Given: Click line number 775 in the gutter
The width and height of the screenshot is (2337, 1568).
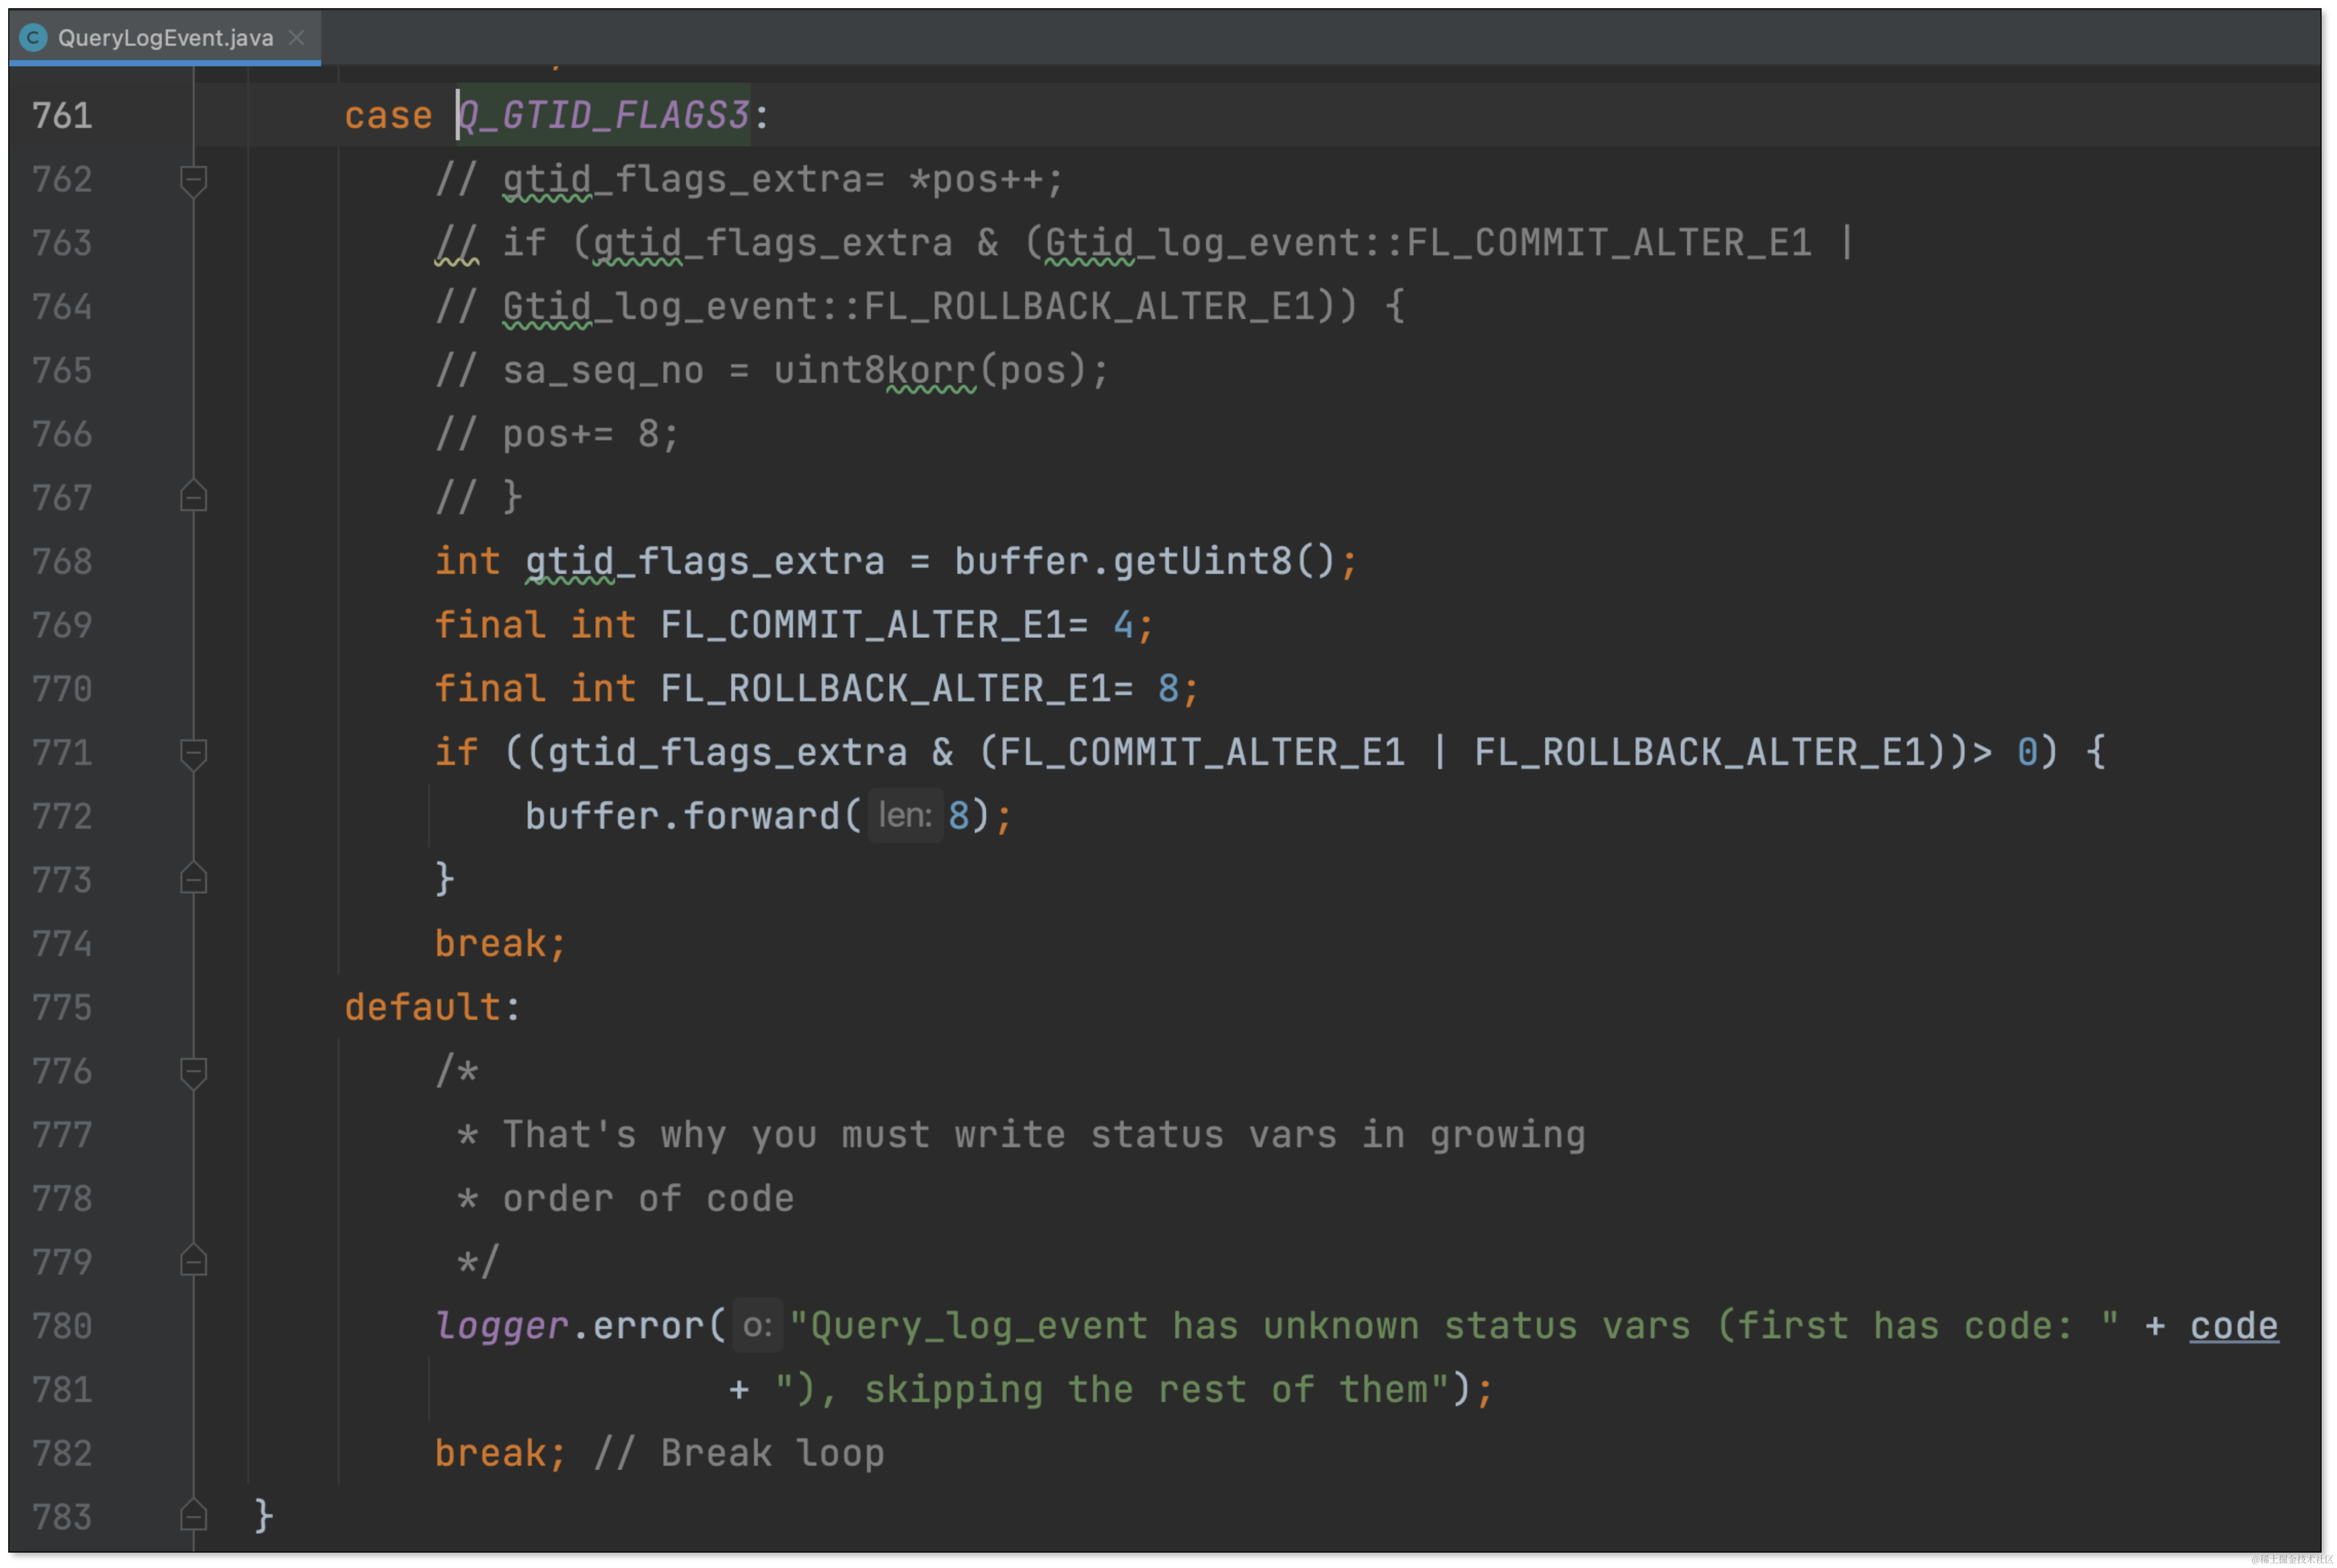Looking at the screenshot, I should (62, 1008).
